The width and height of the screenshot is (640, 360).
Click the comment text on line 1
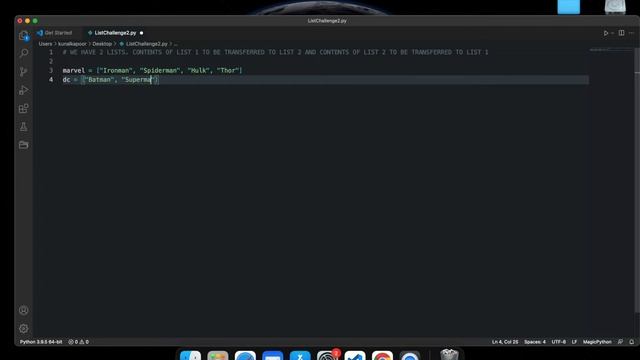(276, 52)
